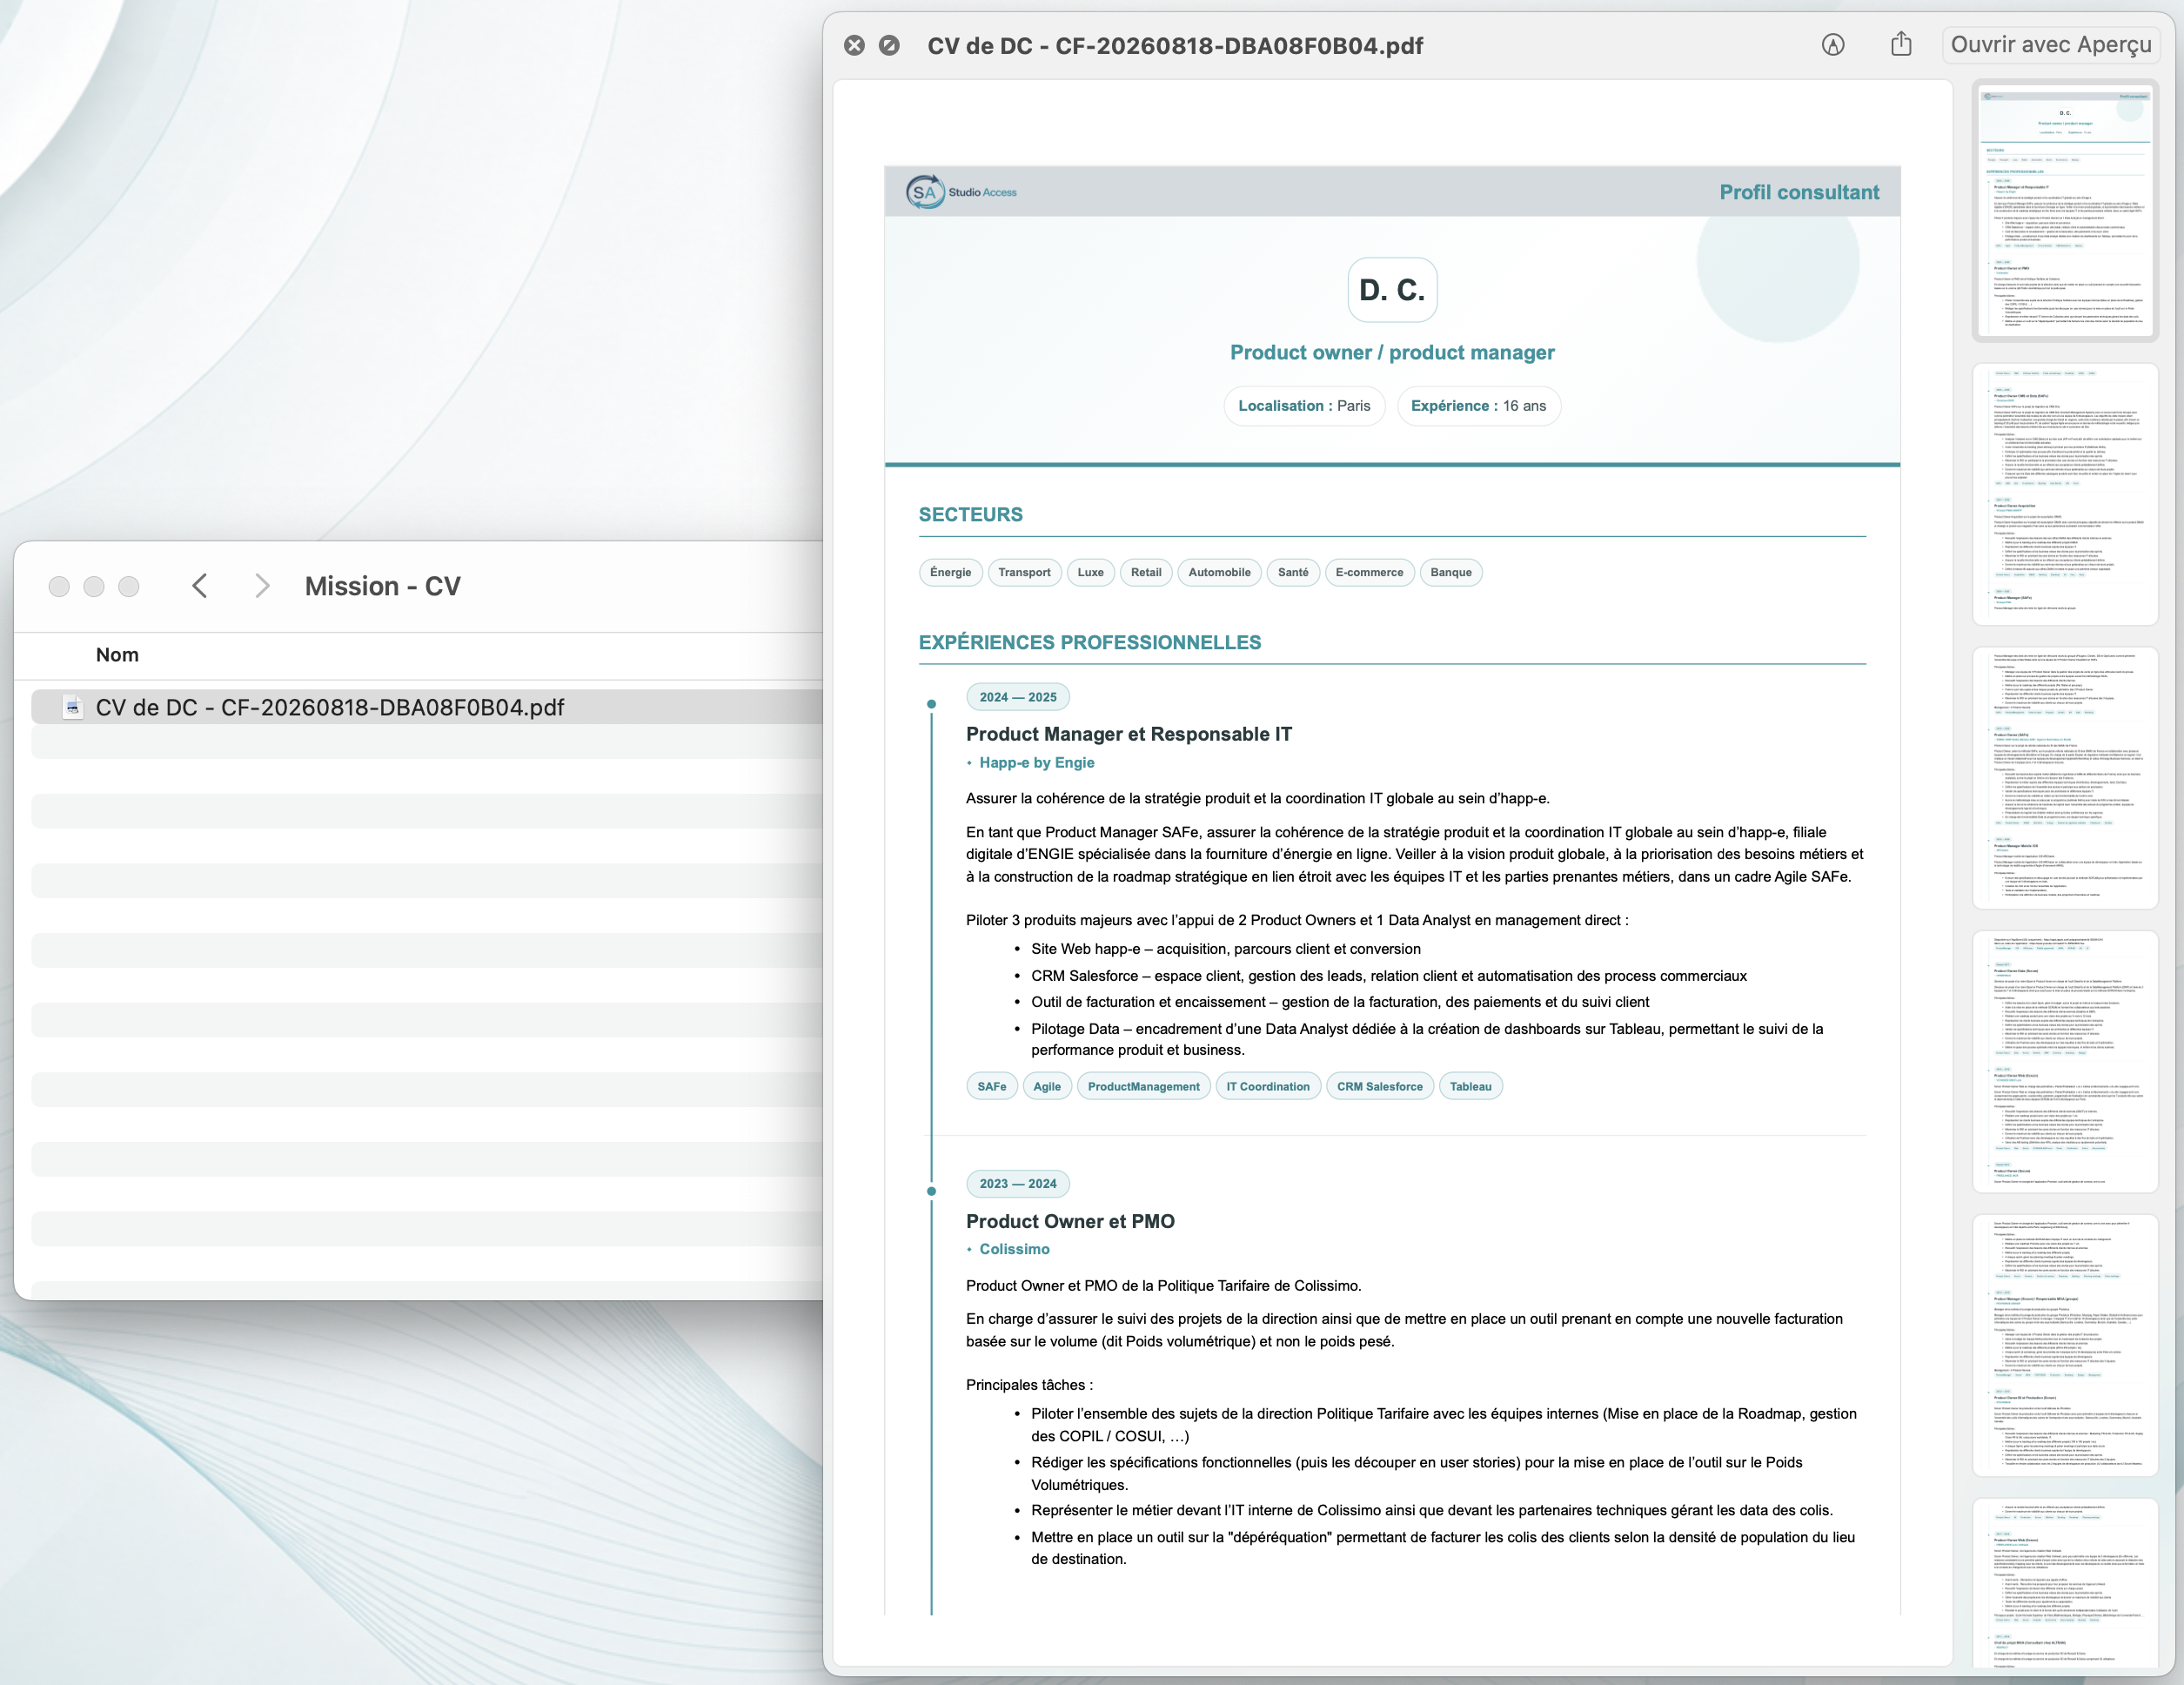Image resolution: width=2184 pixels, height=1685 pixels.
Task: Sort by the Nom column header
Action: click(x=117, y=655)
